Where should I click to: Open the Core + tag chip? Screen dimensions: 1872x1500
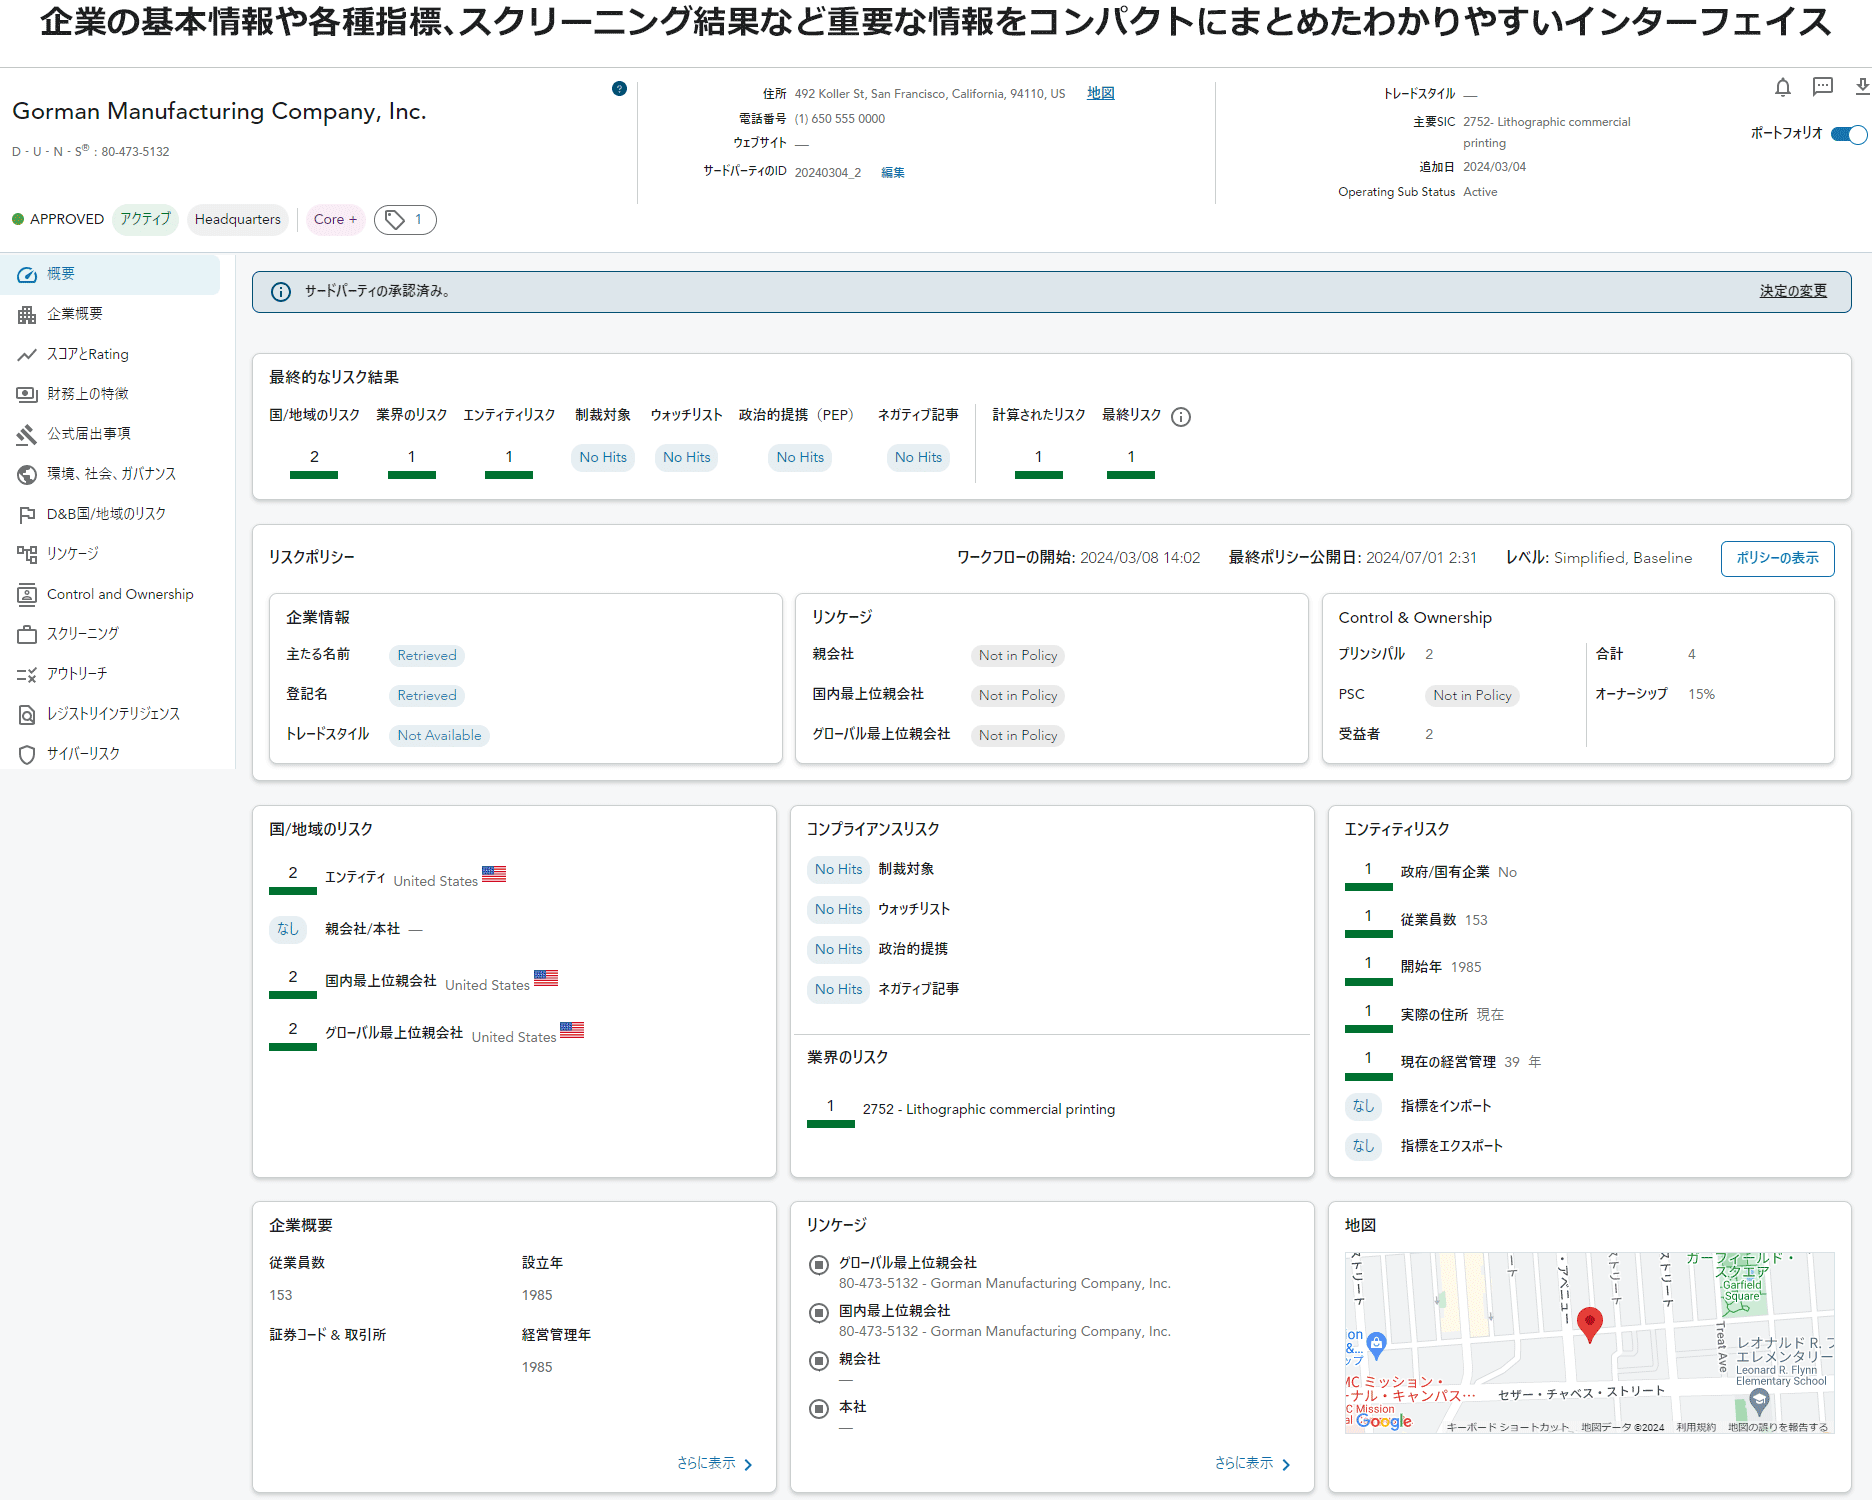click(335, 220)
